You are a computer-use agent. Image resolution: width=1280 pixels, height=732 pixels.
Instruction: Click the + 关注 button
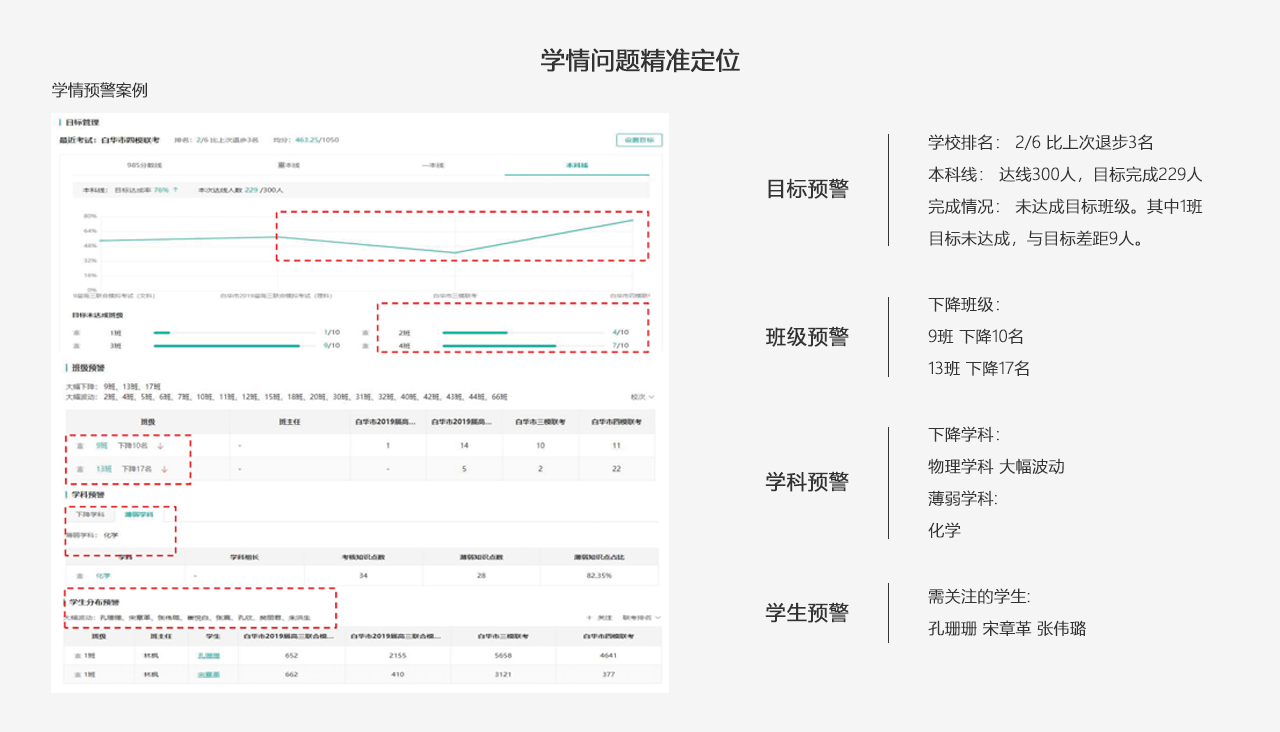pyautogui.click(x=601, y=618)
